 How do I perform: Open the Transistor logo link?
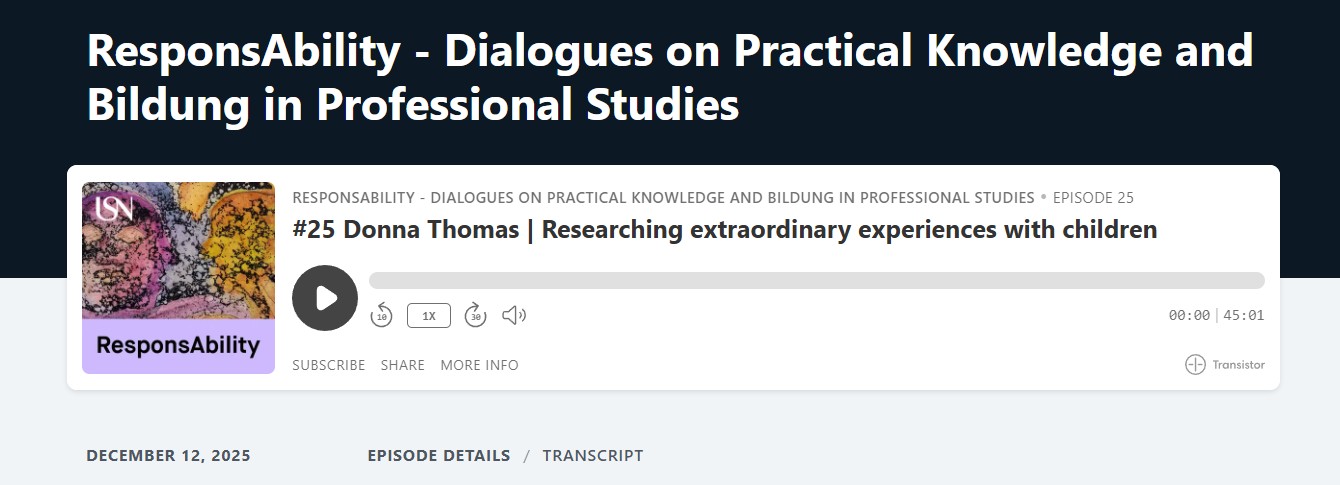[x=1225, y=365]
